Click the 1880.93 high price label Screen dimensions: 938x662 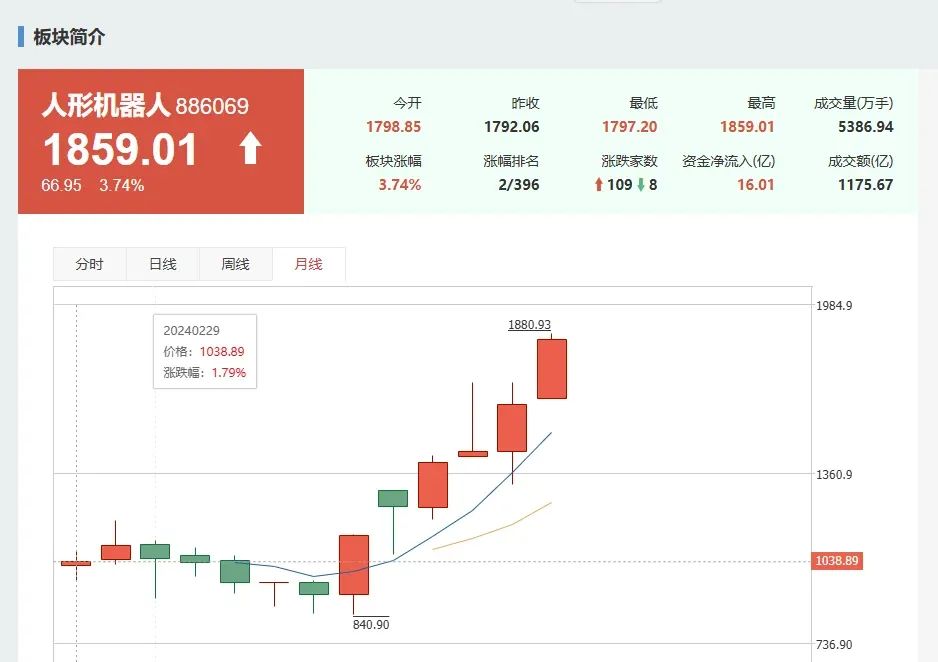pos(529,325)
